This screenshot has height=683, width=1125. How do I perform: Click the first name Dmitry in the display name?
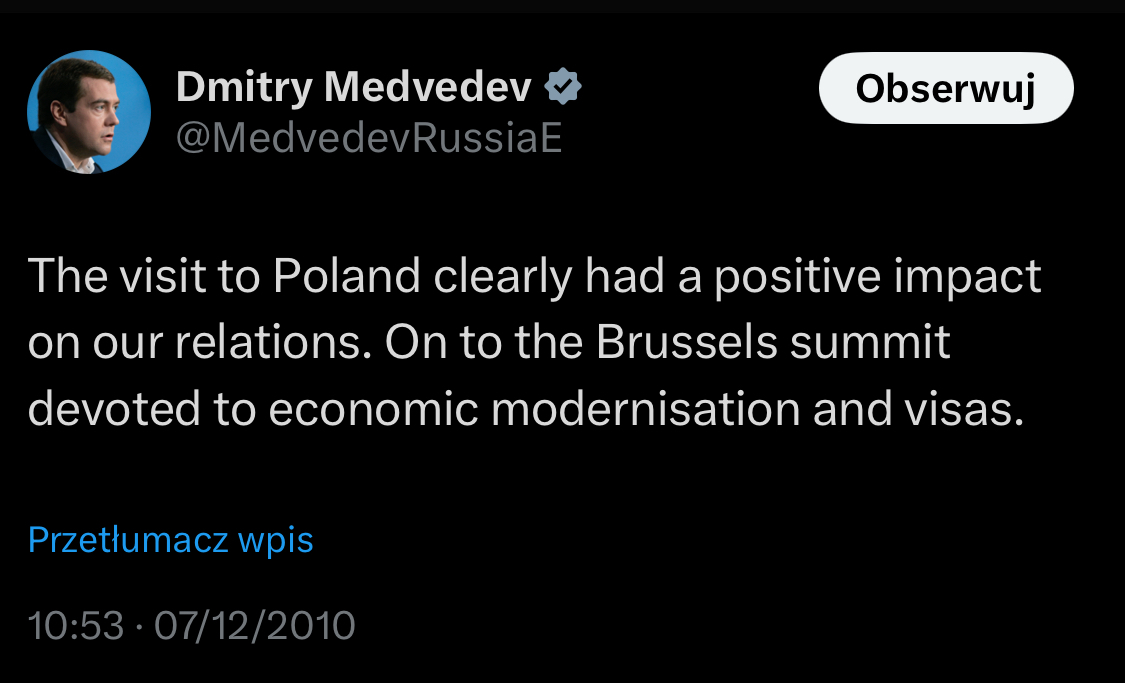[244, 89]
